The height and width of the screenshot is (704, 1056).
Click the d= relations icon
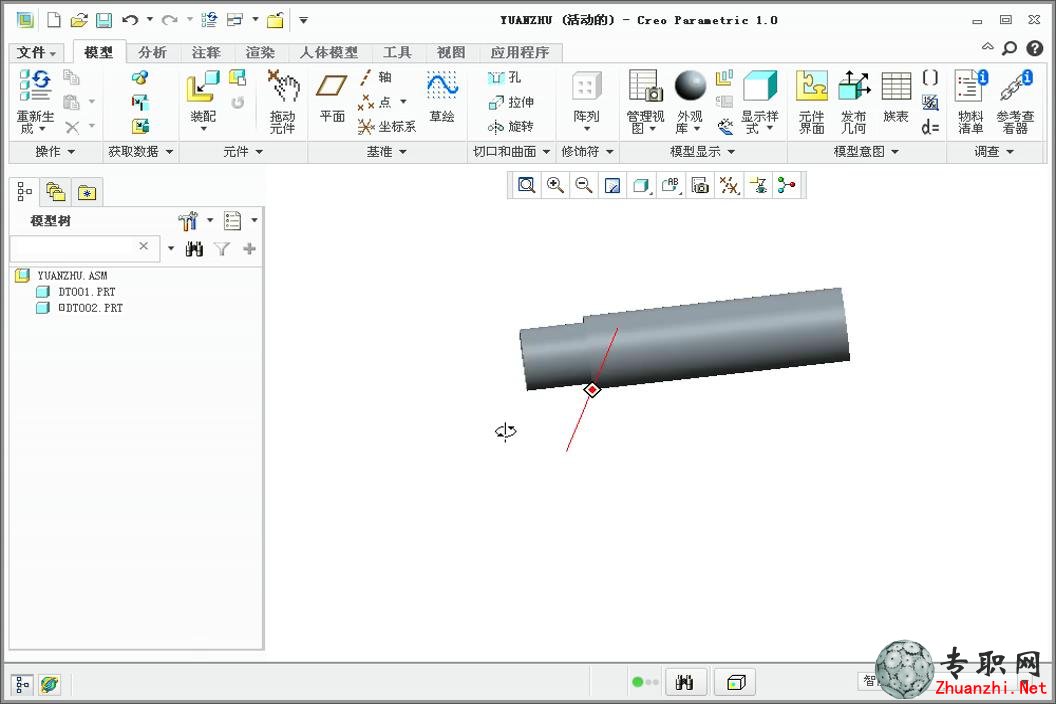[x=930, y=127]
